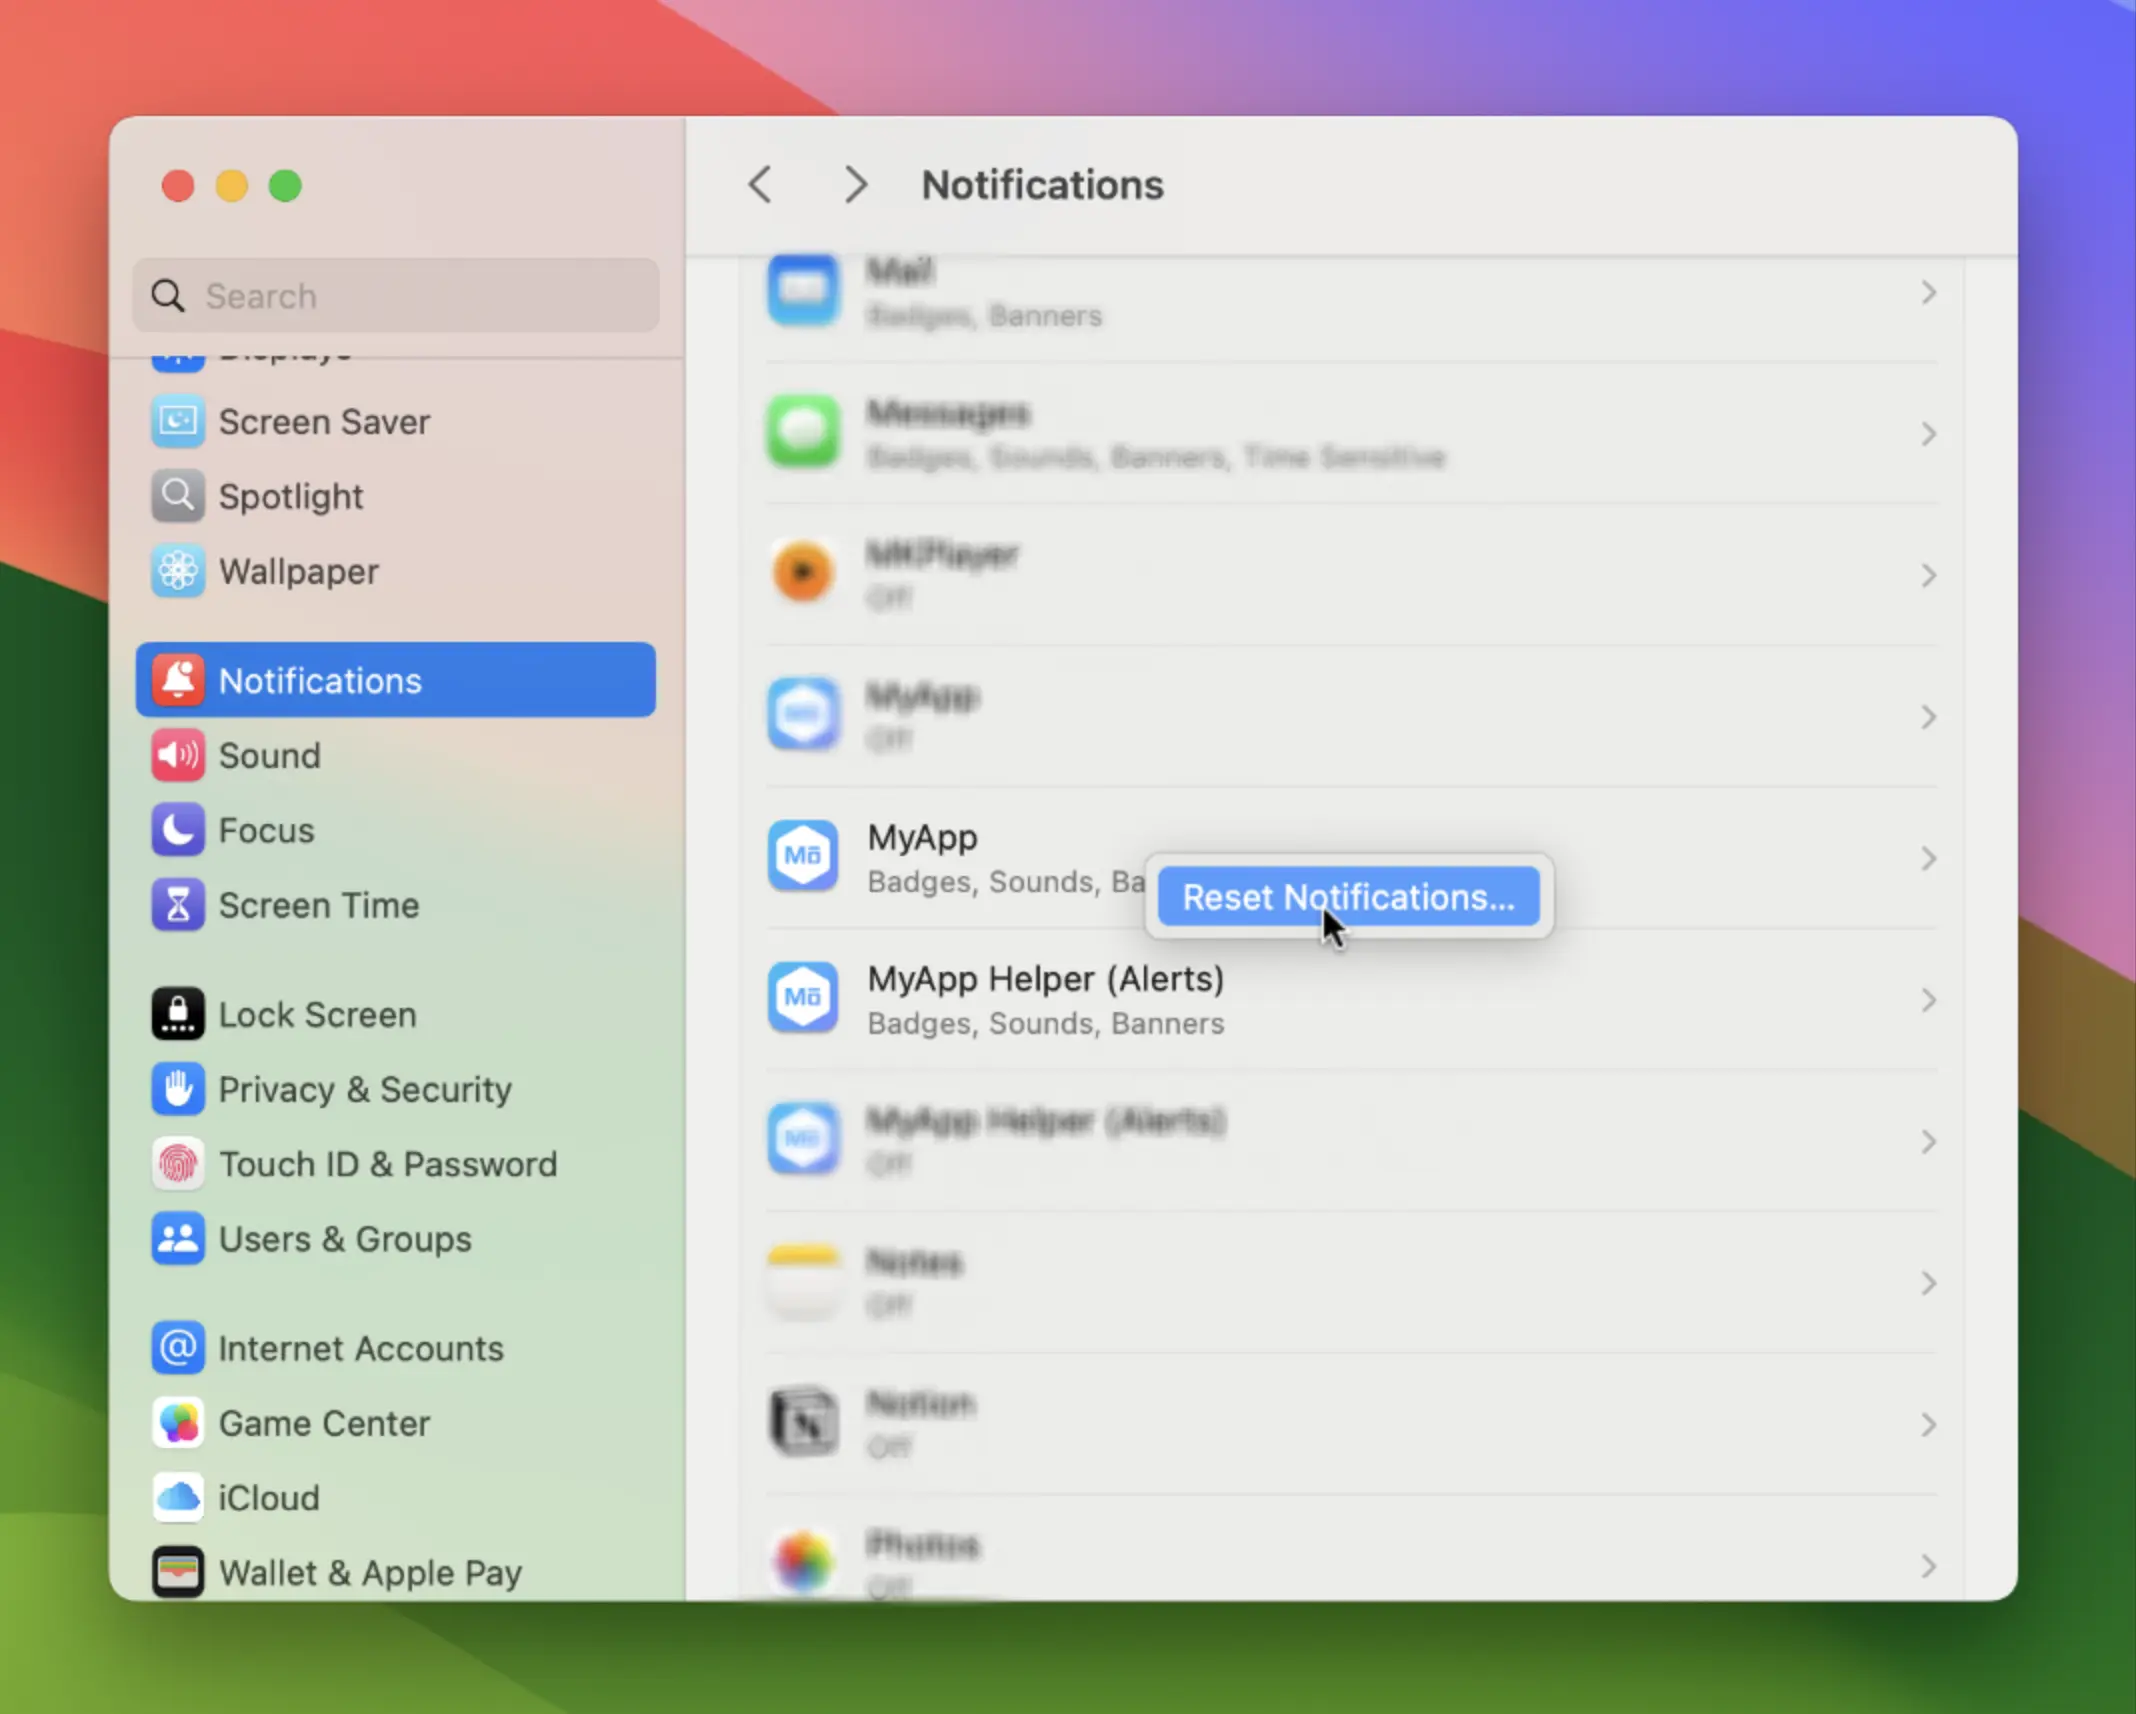Click the Search field

[x=394, y=296]
